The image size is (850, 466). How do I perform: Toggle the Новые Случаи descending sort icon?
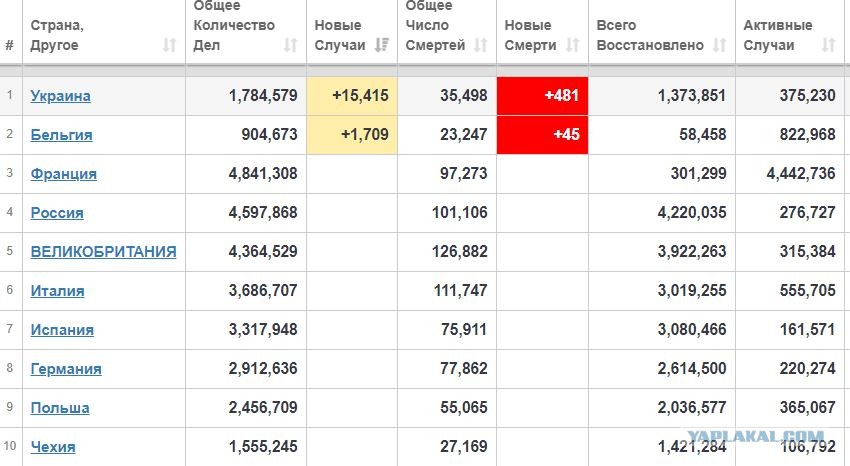point(382,45)
